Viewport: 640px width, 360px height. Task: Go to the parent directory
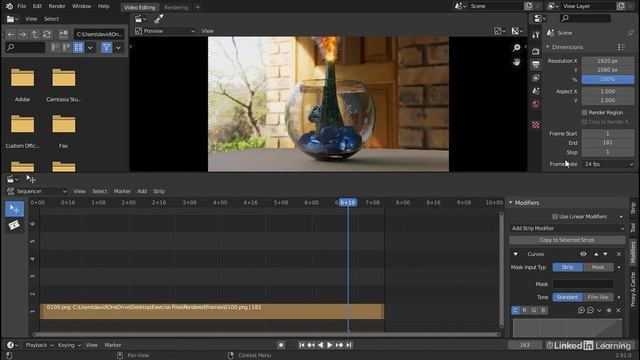(x=35, y=34)
